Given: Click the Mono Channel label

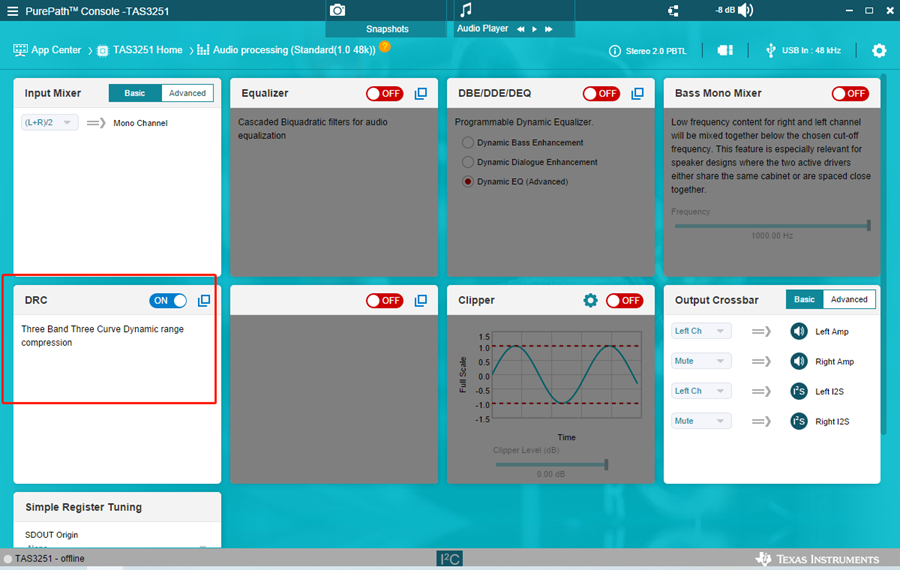Looking at the screenshot, I should [140, 123].
